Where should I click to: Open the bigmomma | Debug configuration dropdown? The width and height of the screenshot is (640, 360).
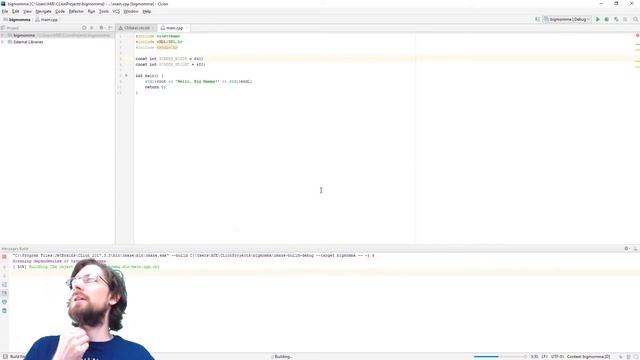click(x=567, y=19)
